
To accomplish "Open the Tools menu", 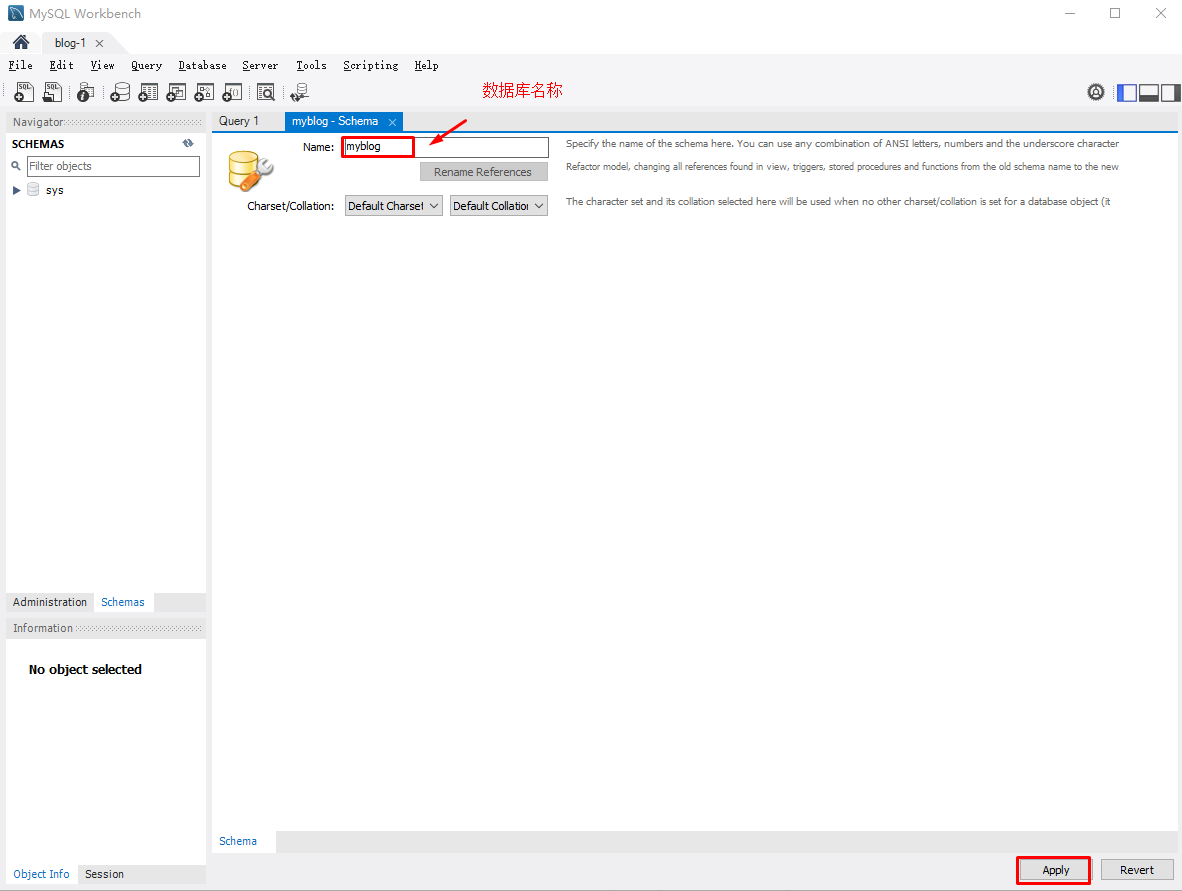I will pos(311,66).
